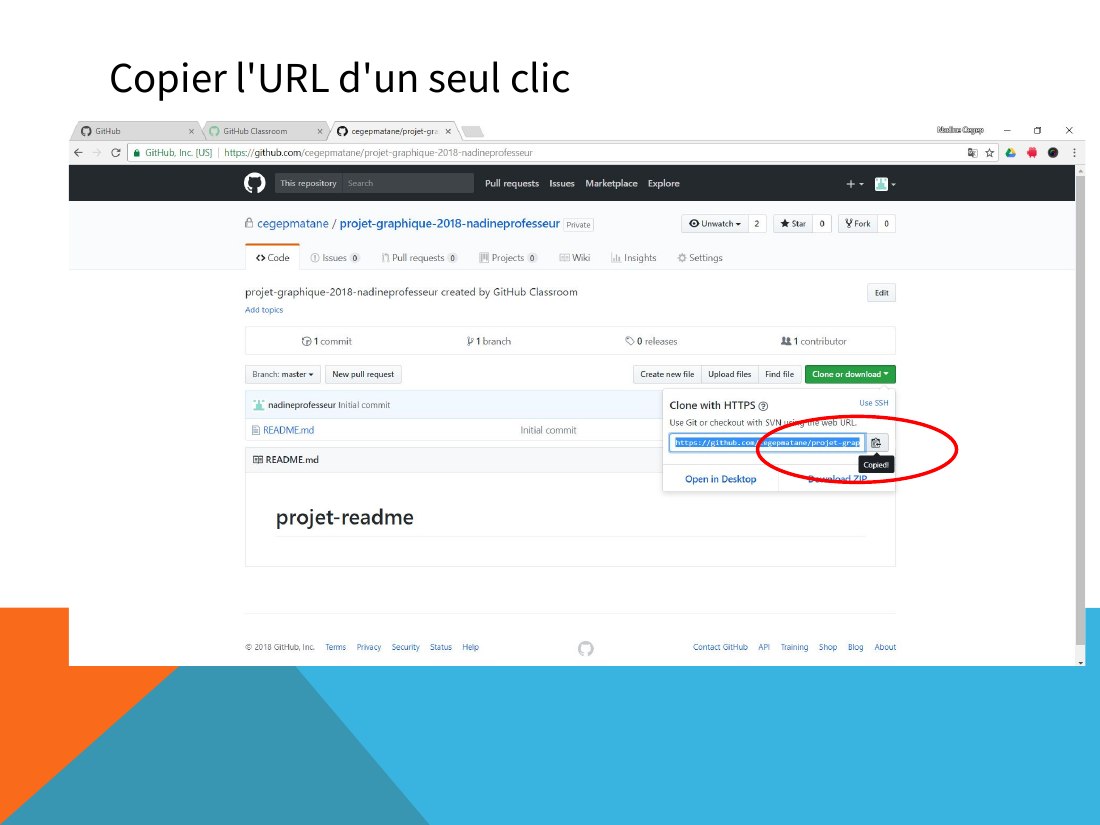Click nadineprofesseur avatar in commit row

(x=258, y=405)
